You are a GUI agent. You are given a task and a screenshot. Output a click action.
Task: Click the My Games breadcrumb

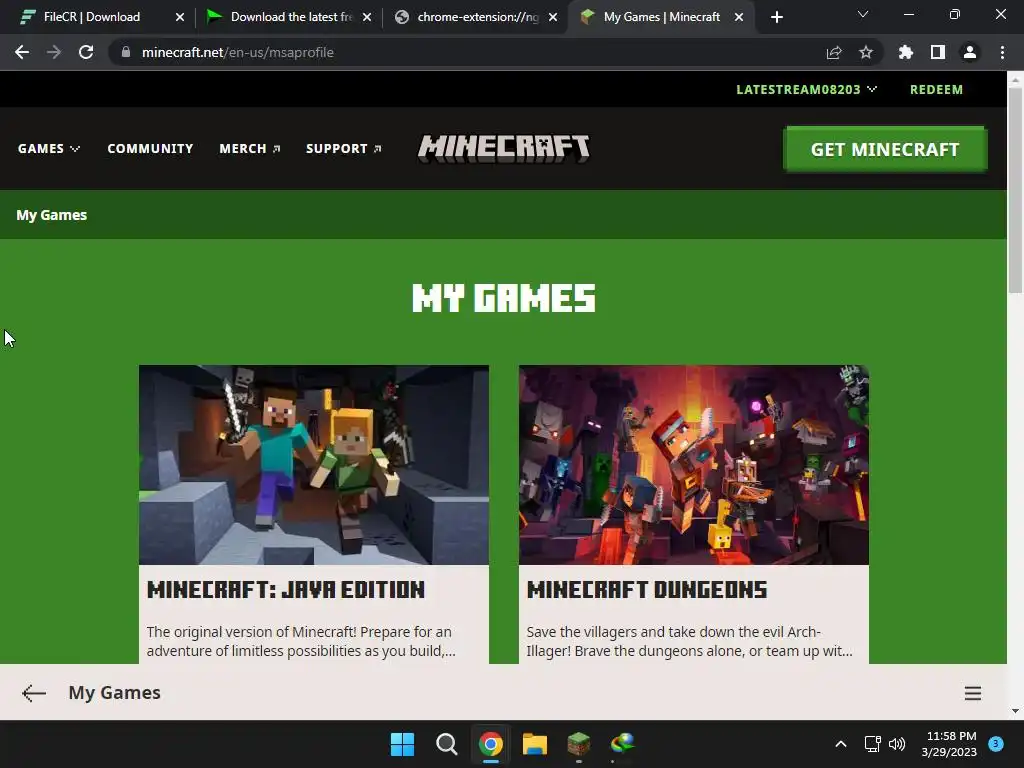coord(52,215)
